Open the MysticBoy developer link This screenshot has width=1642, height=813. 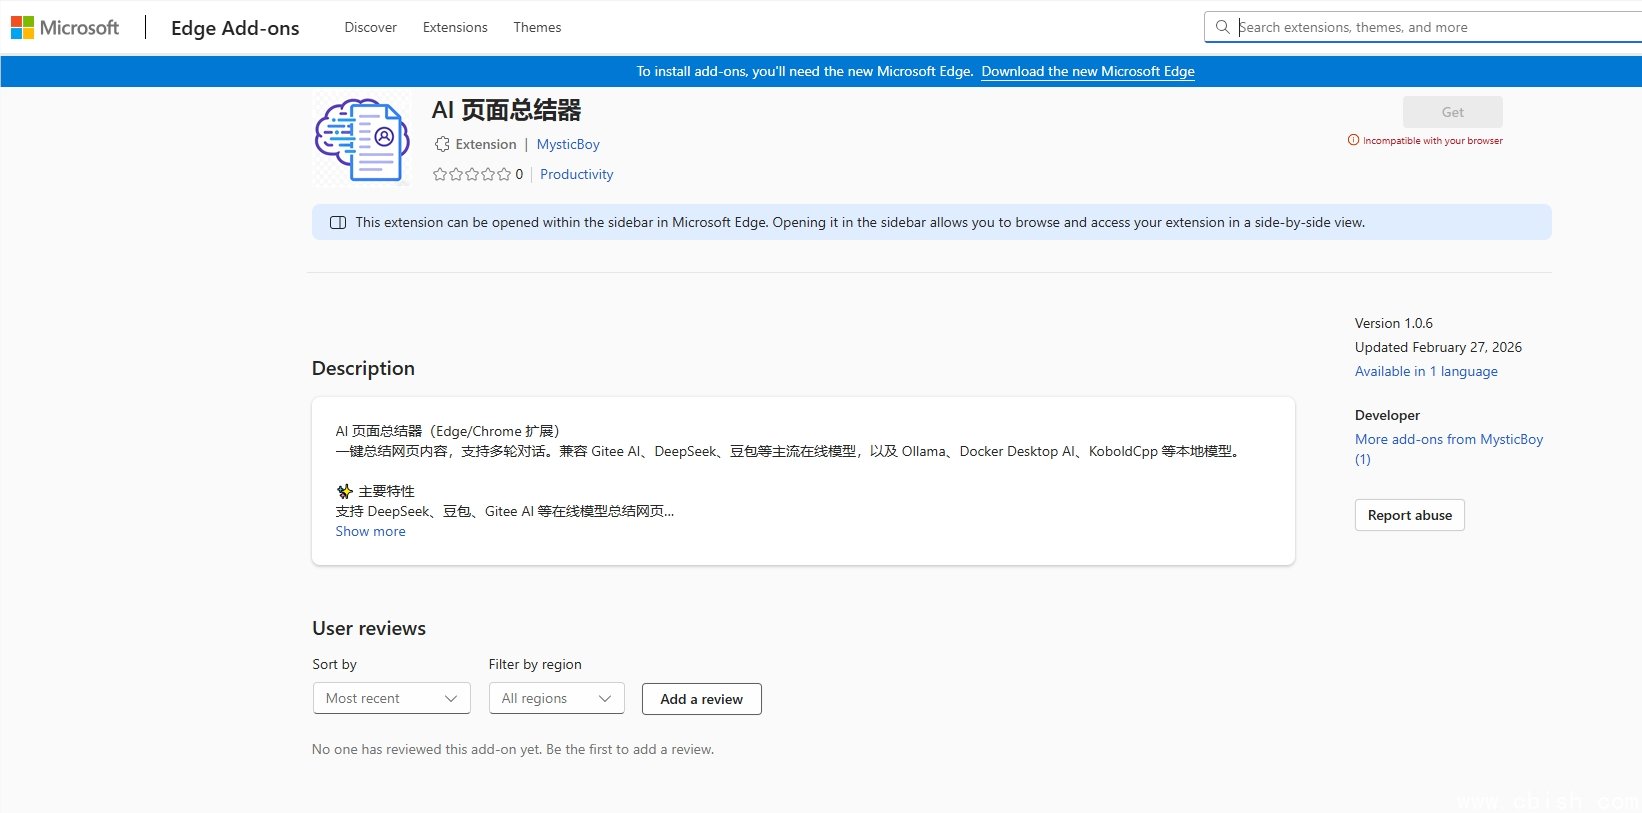coord(568,144)
